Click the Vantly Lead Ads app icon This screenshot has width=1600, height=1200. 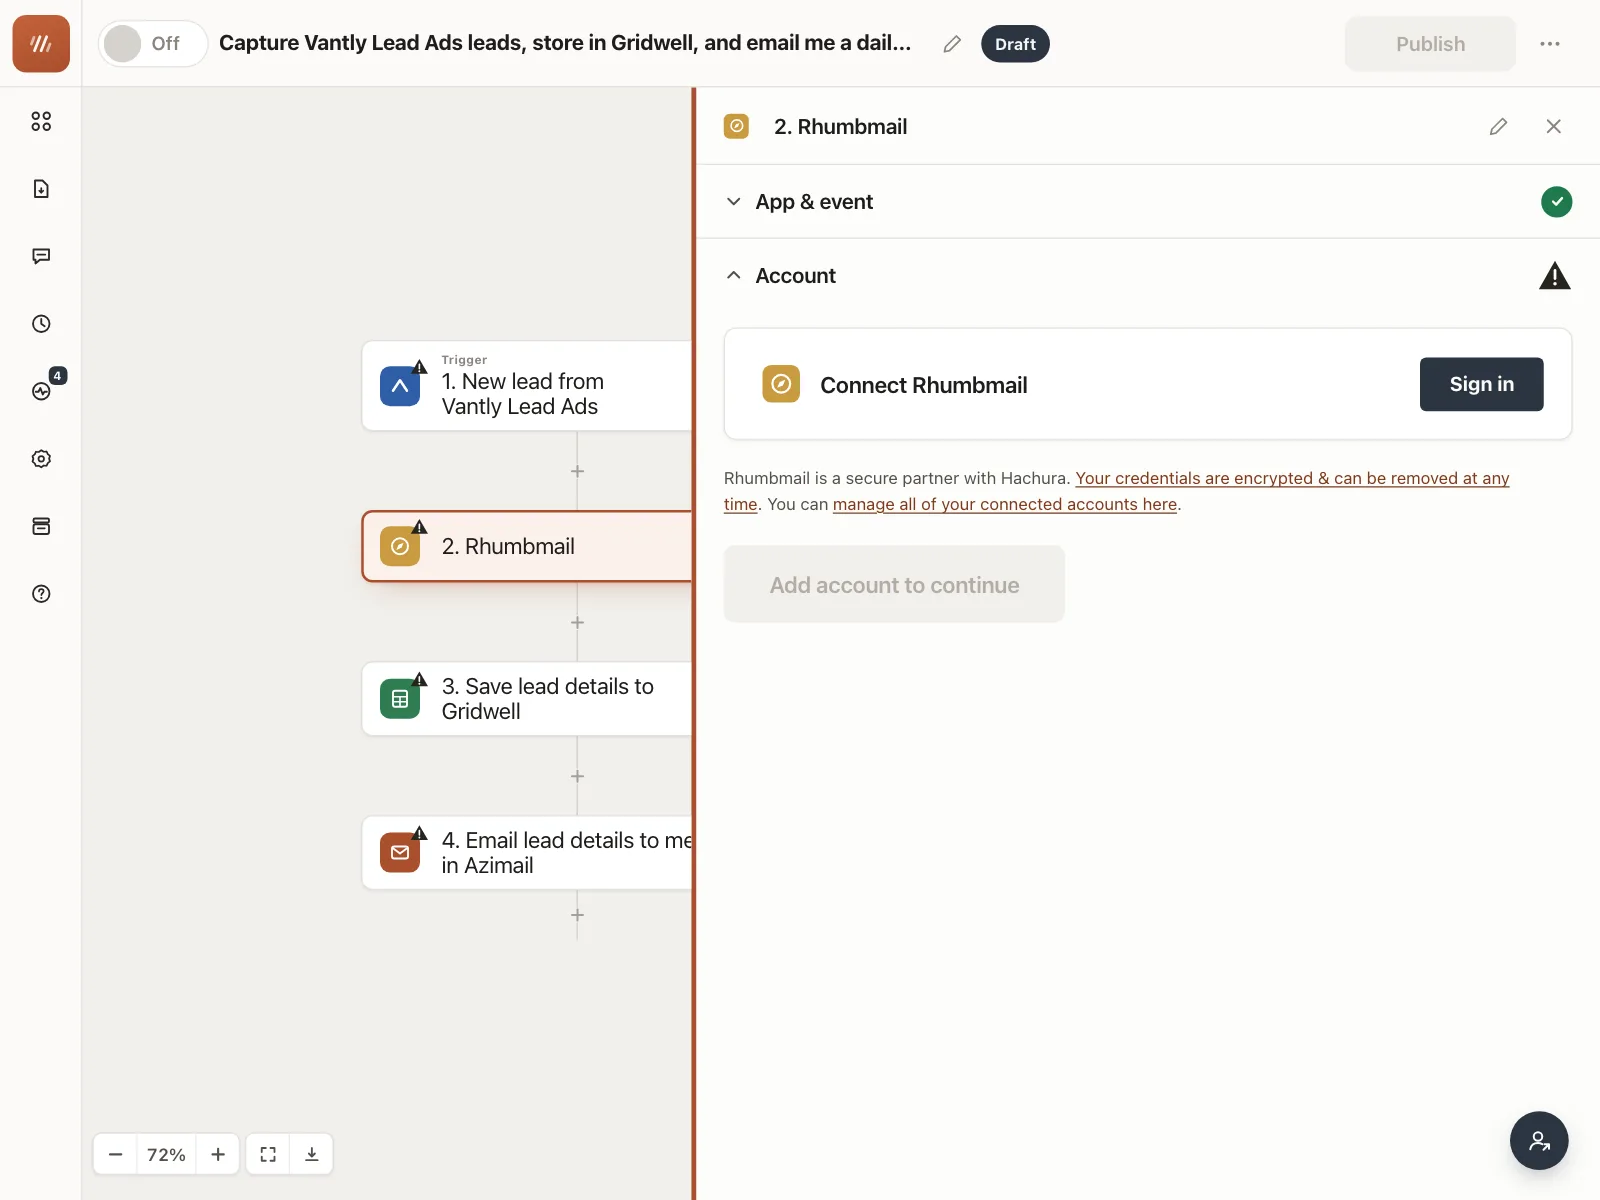point(400,386)
